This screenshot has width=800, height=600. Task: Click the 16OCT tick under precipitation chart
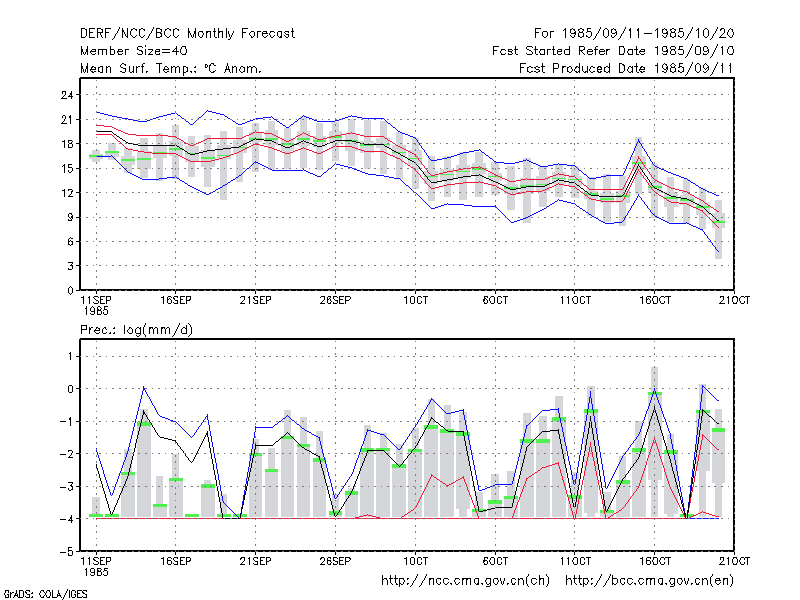[x=655, y=561]
